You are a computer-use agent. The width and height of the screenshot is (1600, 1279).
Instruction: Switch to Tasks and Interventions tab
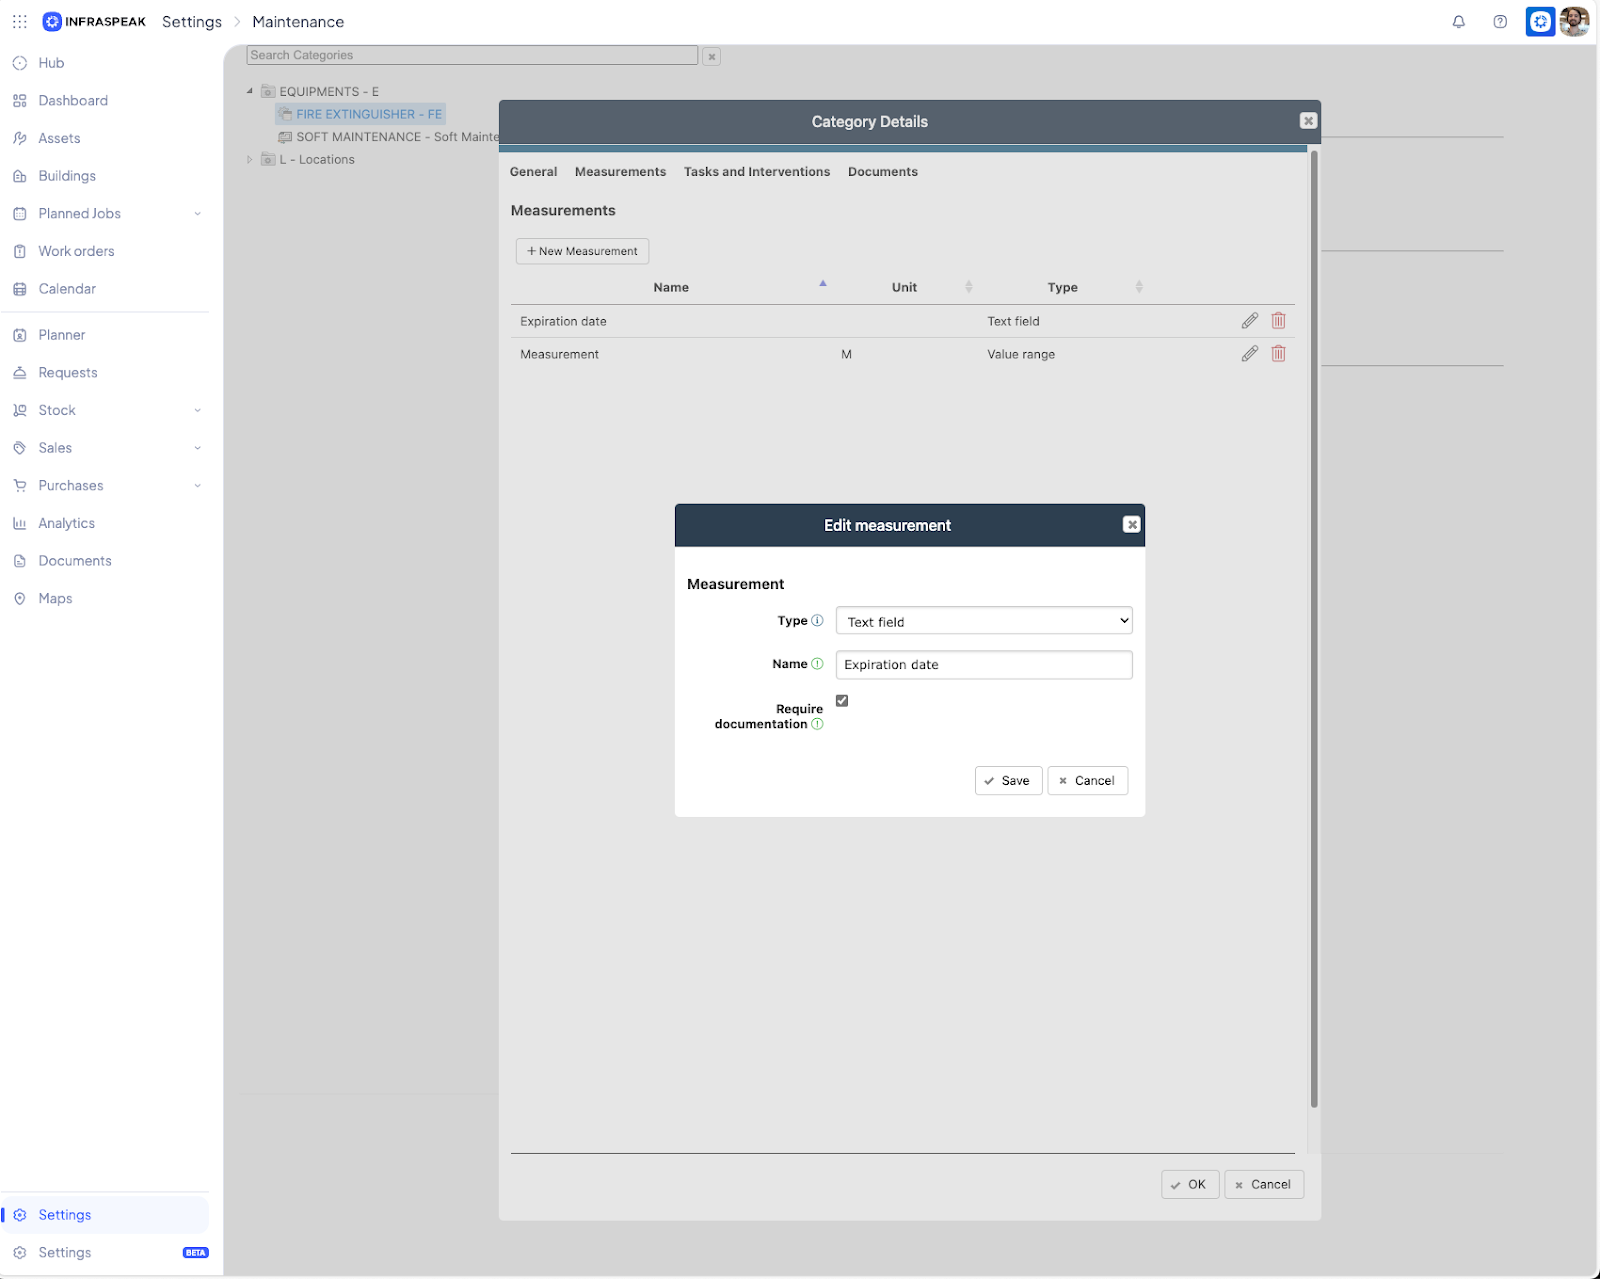coord(757,172)
